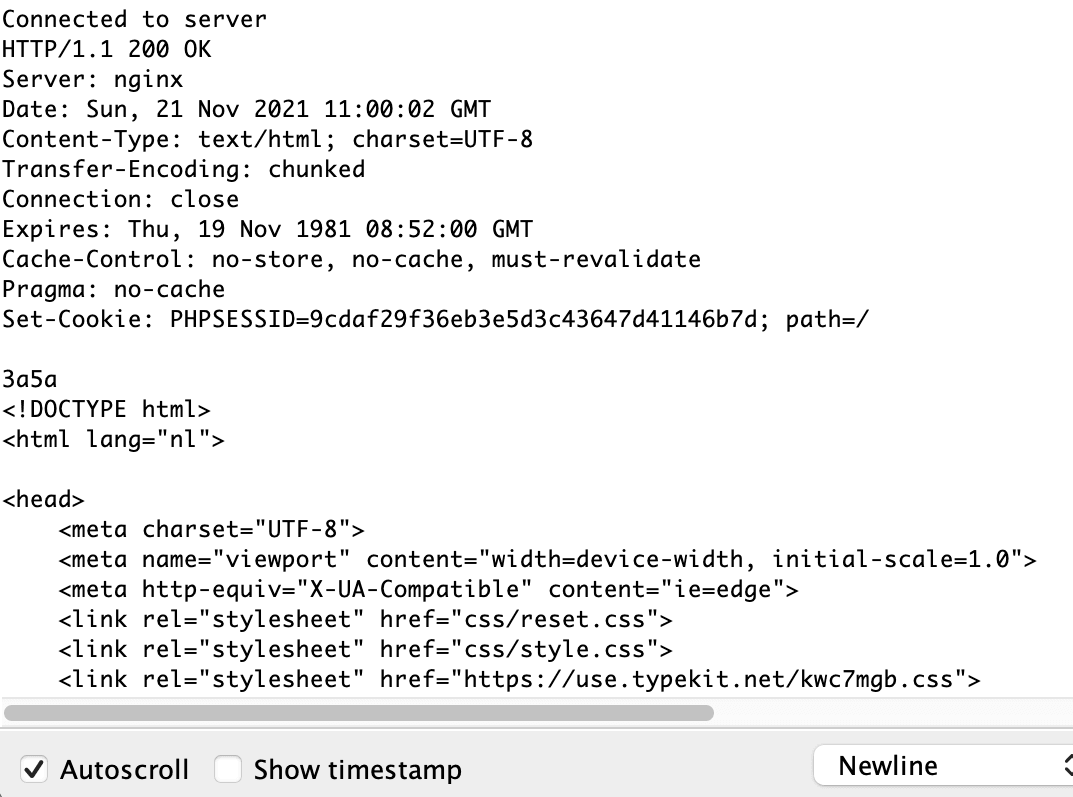This screenshot has height=797, width=1073.
Task: Click the typekit.net stylesheet link line
Action: click(519, 679)
